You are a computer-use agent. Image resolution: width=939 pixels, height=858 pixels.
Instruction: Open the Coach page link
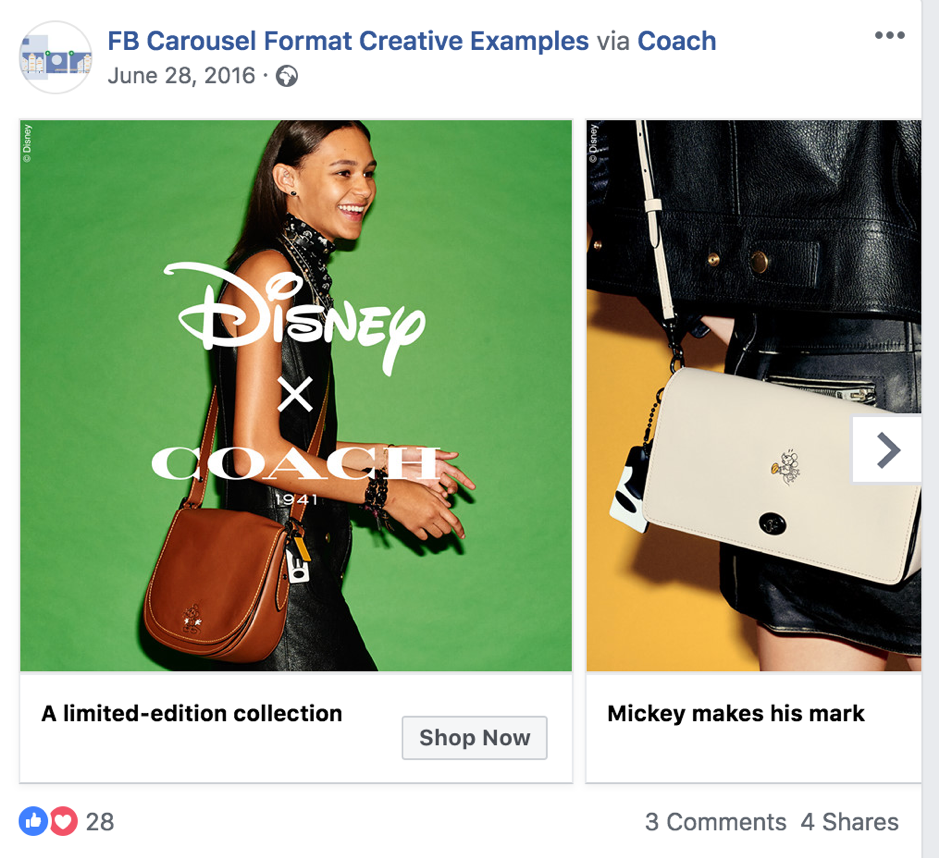(677, 41)
